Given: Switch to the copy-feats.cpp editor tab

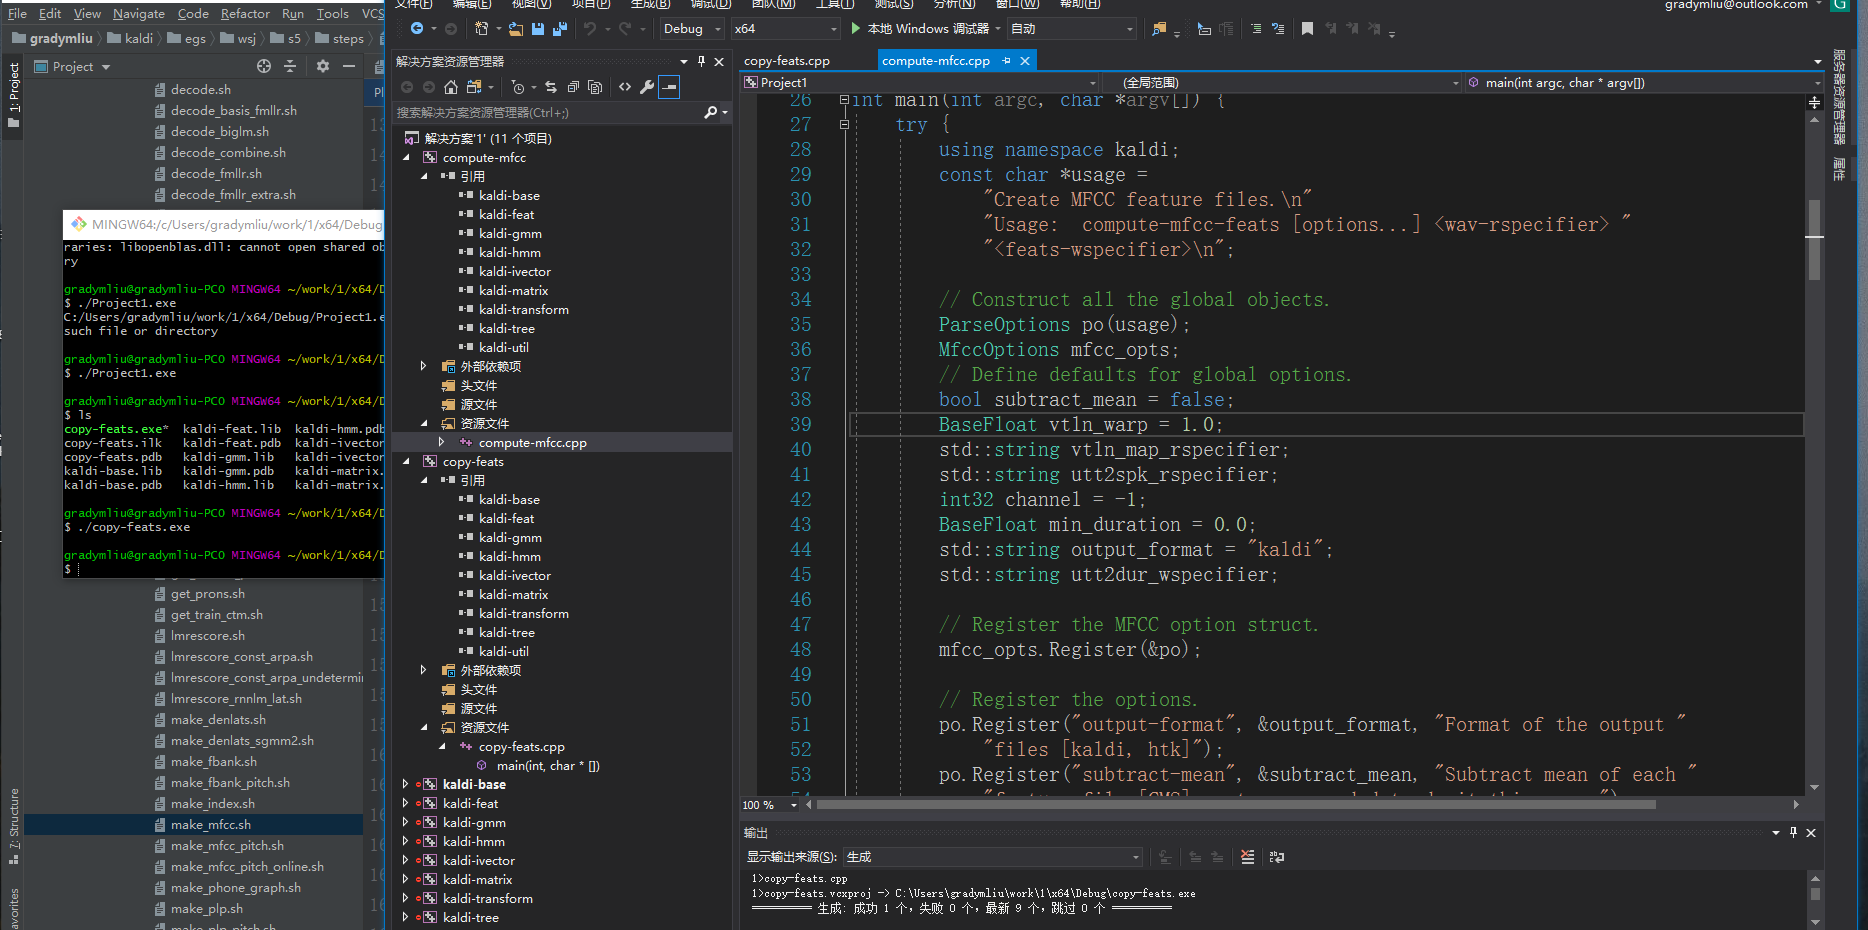Looking at the screenshot, I should pos(787,61).
